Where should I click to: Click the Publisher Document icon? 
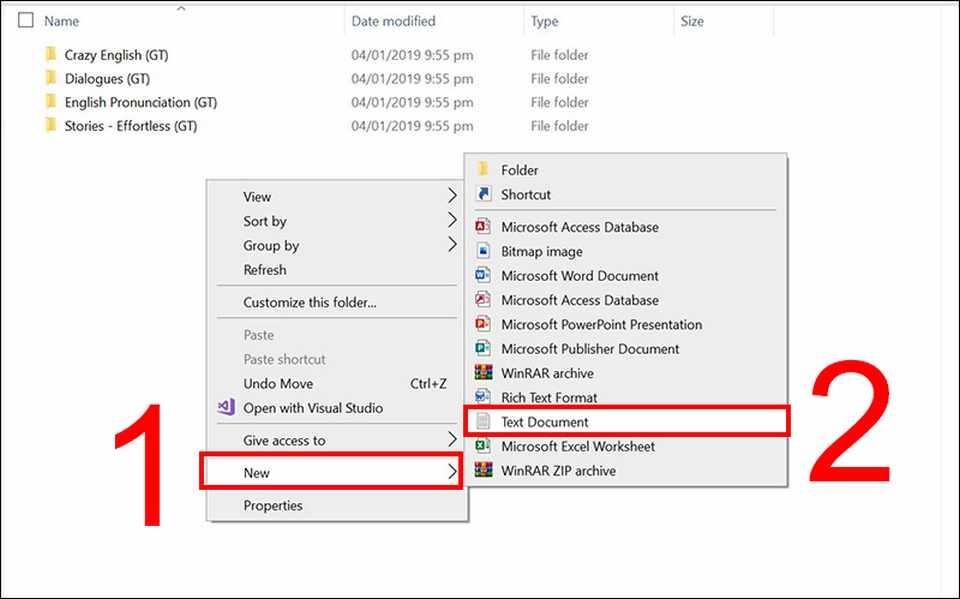[x=483, y=349]
